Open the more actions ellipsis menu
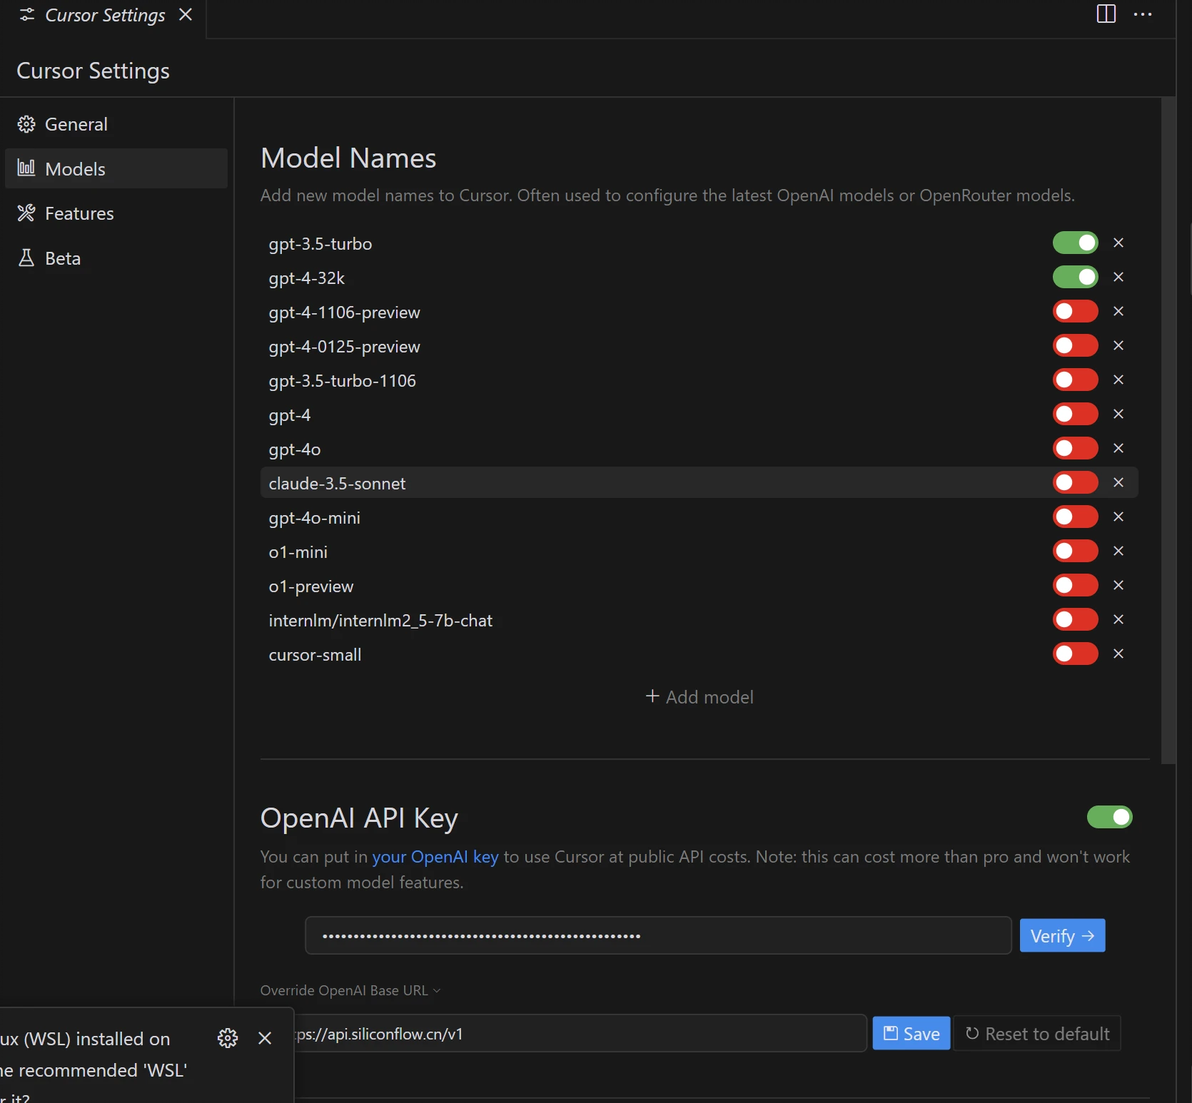Screen dimensions: 1192x1103 [x=1143, y=14]
